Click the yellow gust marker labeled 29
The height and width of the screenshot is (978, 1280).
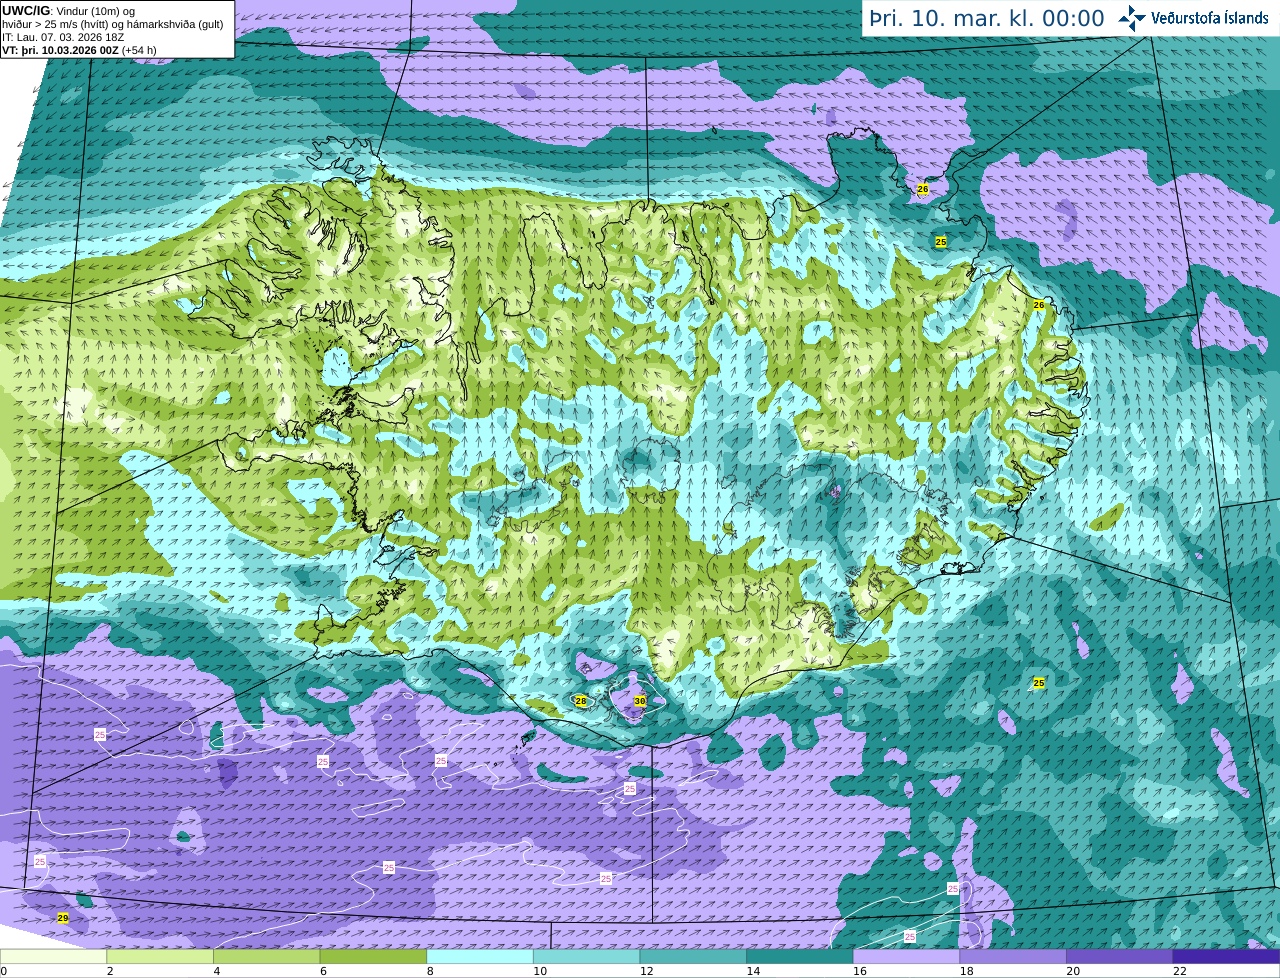[63, 917]
